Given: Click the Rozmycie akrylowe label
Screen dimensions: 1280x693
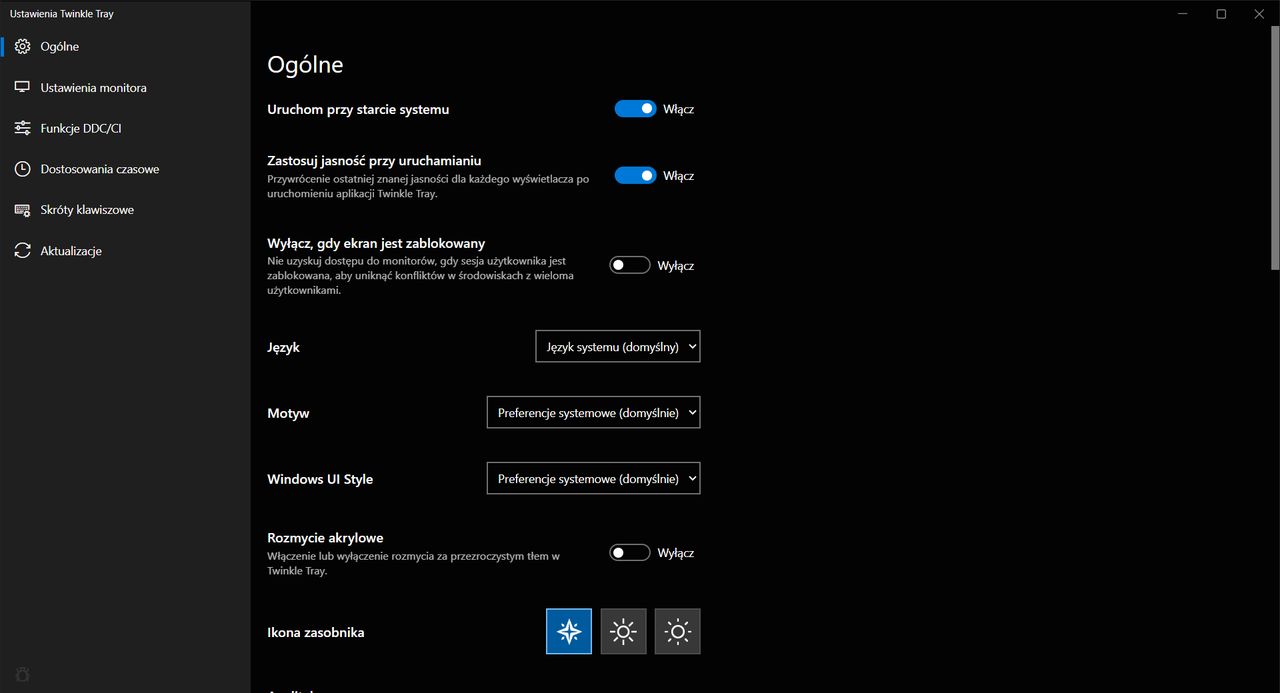Looking at the screenshot, I should (325, 538).
